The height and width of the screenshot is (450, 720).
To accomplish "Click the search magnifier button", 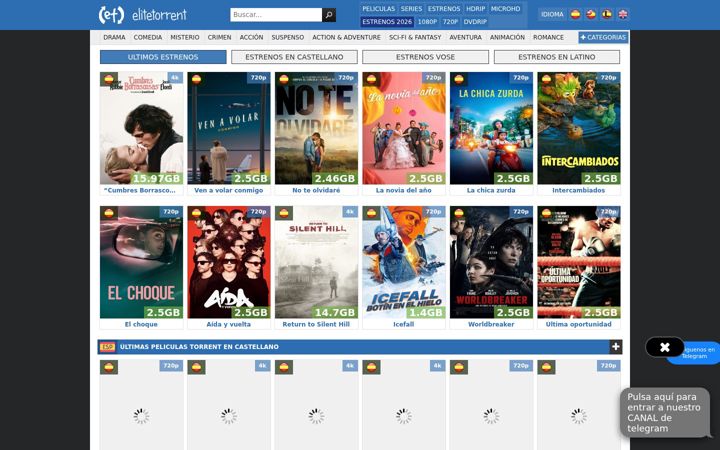I will click(329, 15).
